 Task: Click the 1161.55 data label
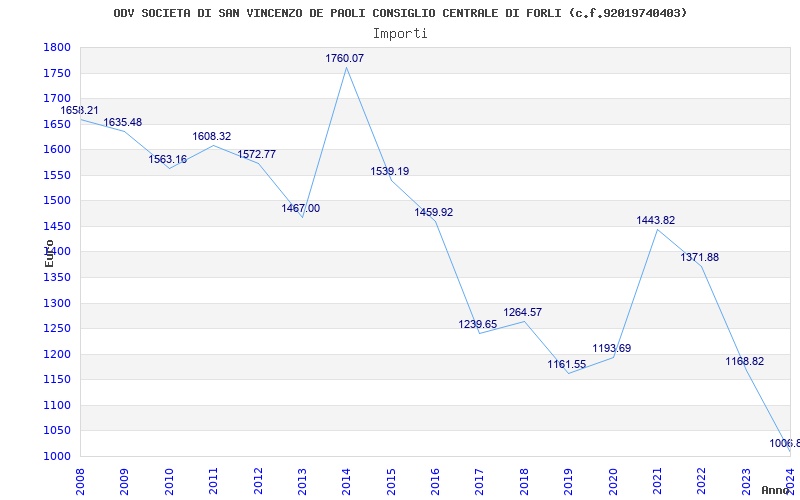point(567,364)
